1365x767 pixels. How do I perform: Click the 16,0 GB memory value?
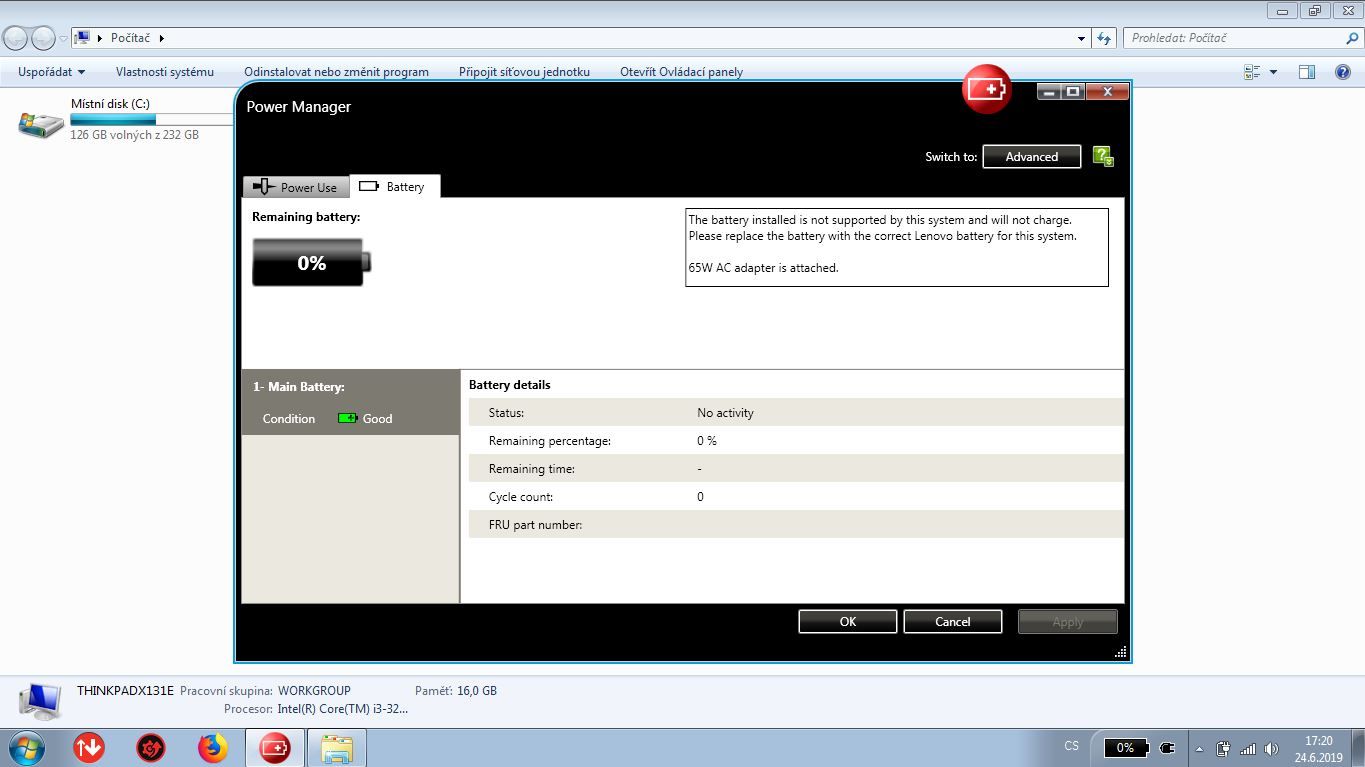tap(477, 690)
